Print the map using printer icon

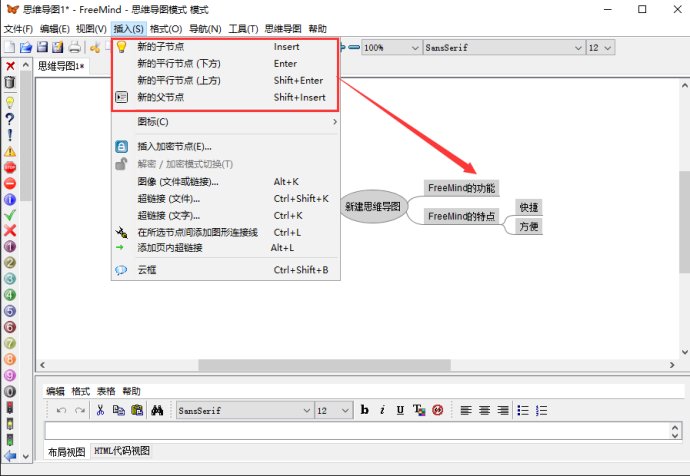coord(74,47)
